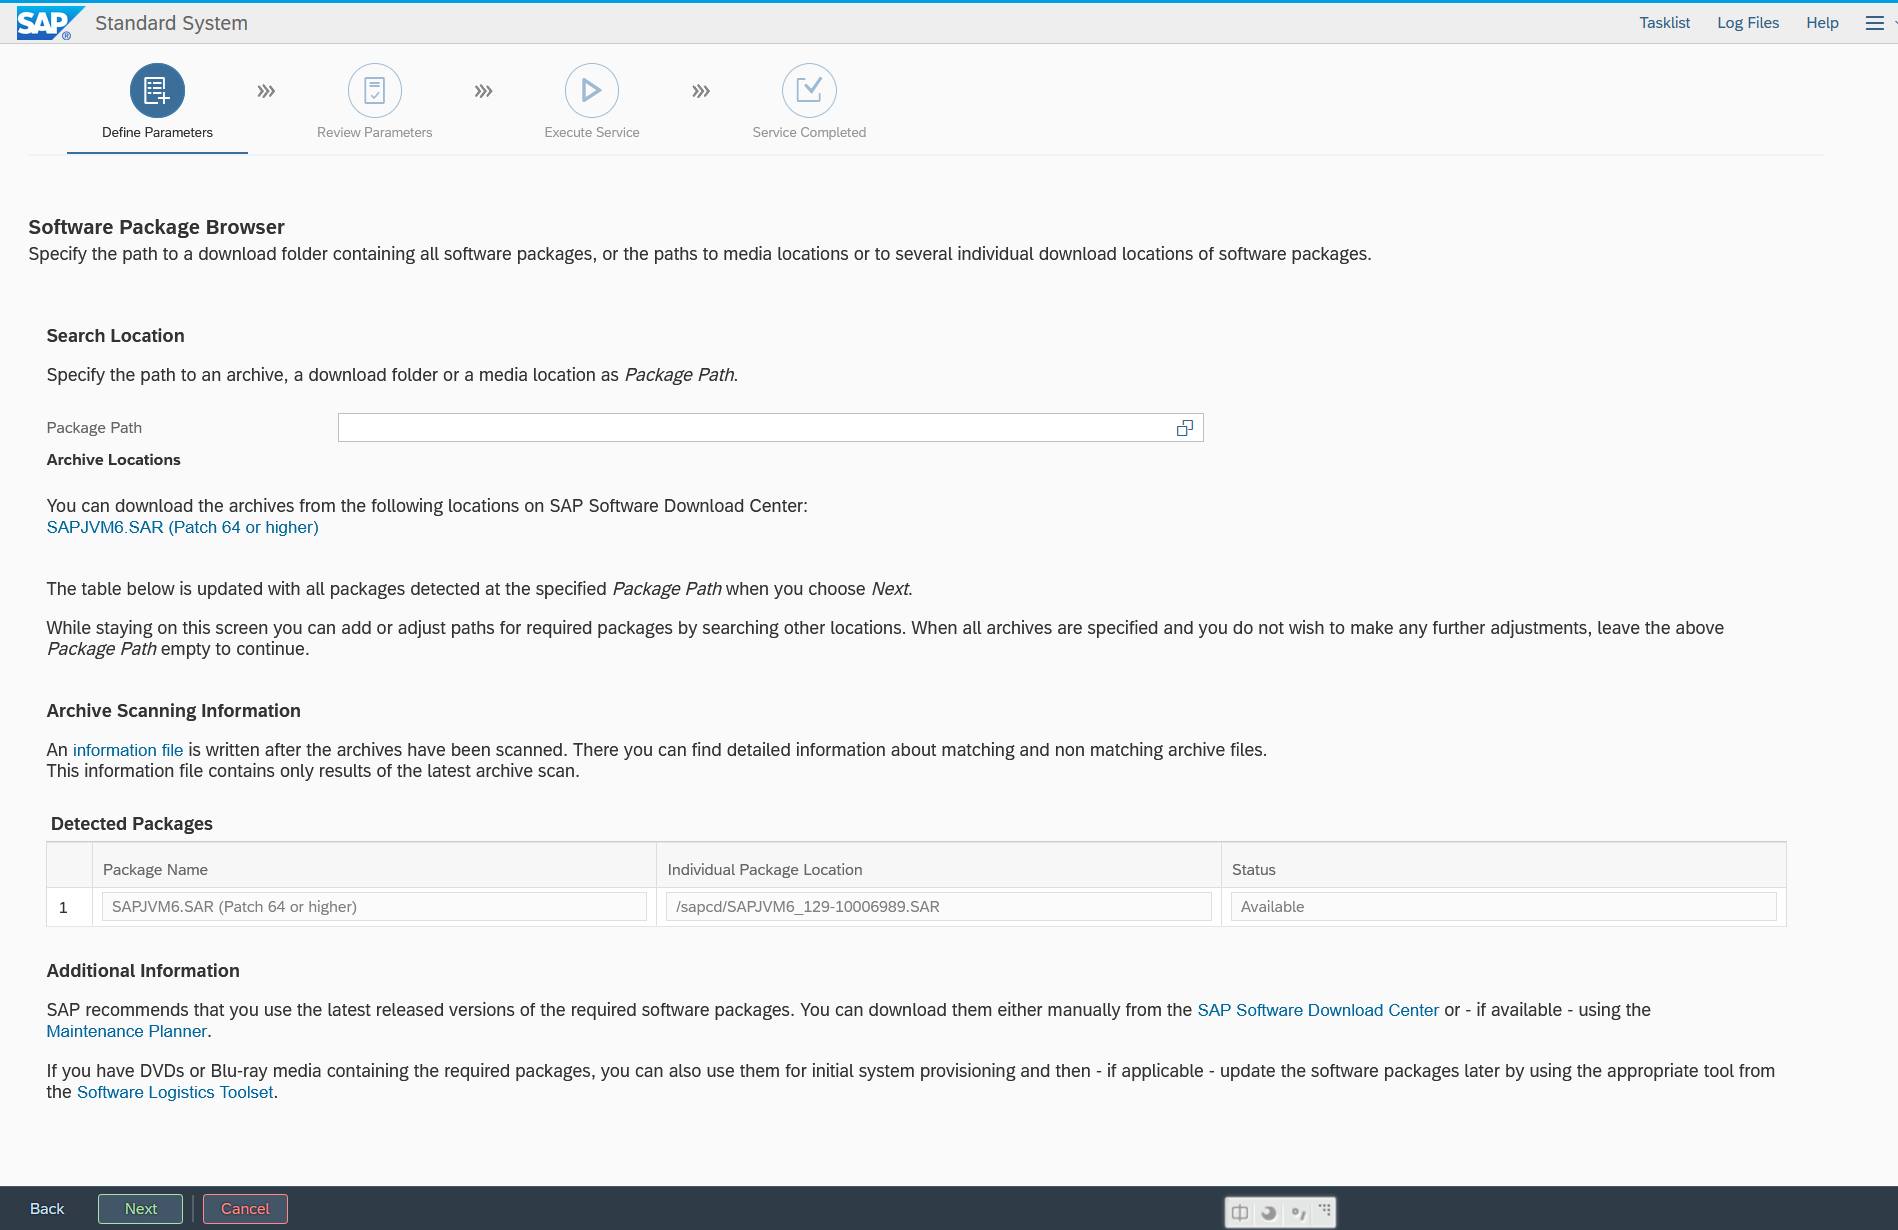Toggle punctuation mode icon in IME bar
This screenshot has height=1230, width=1898.
pos(1298,1213)
